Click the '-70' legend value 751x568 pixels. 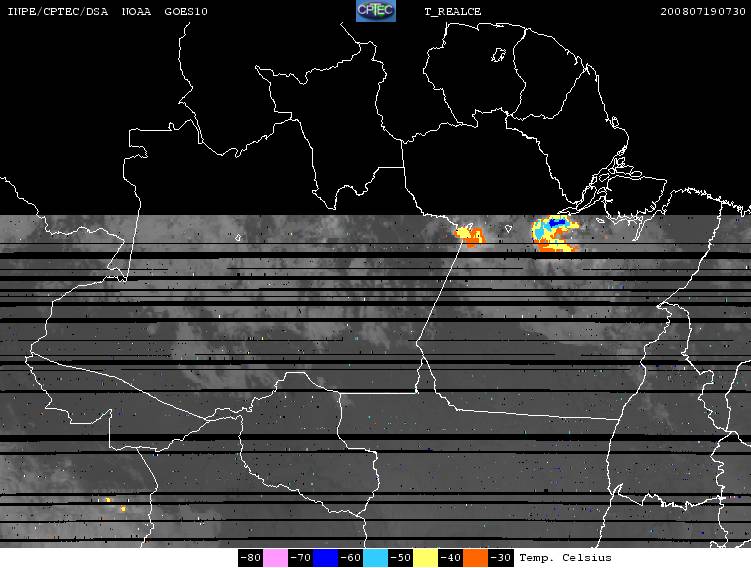(300, 558)
